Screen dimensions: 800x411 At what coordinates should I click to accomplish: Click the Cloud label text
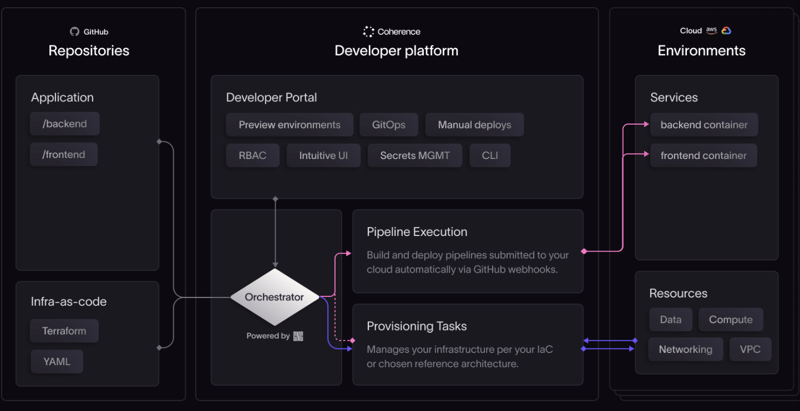[691, 31]
